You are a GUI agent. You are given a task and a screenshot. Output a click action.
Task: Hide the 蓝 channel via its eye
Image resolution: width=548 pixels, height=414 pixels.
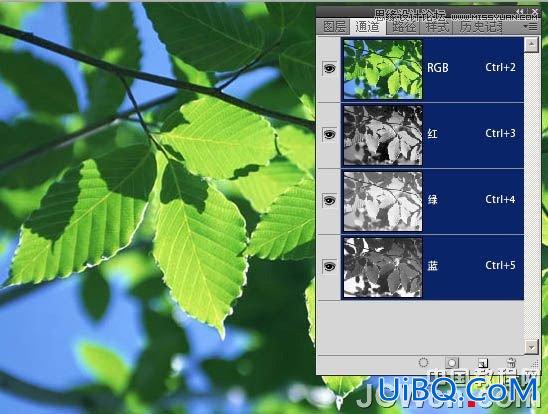point(329,267)
